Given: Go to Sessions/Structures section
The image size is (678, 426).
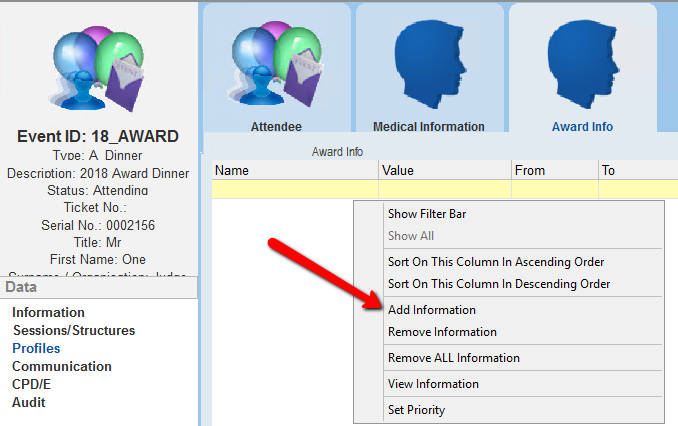Looking at the screenshot, I should tap(73, 331).
